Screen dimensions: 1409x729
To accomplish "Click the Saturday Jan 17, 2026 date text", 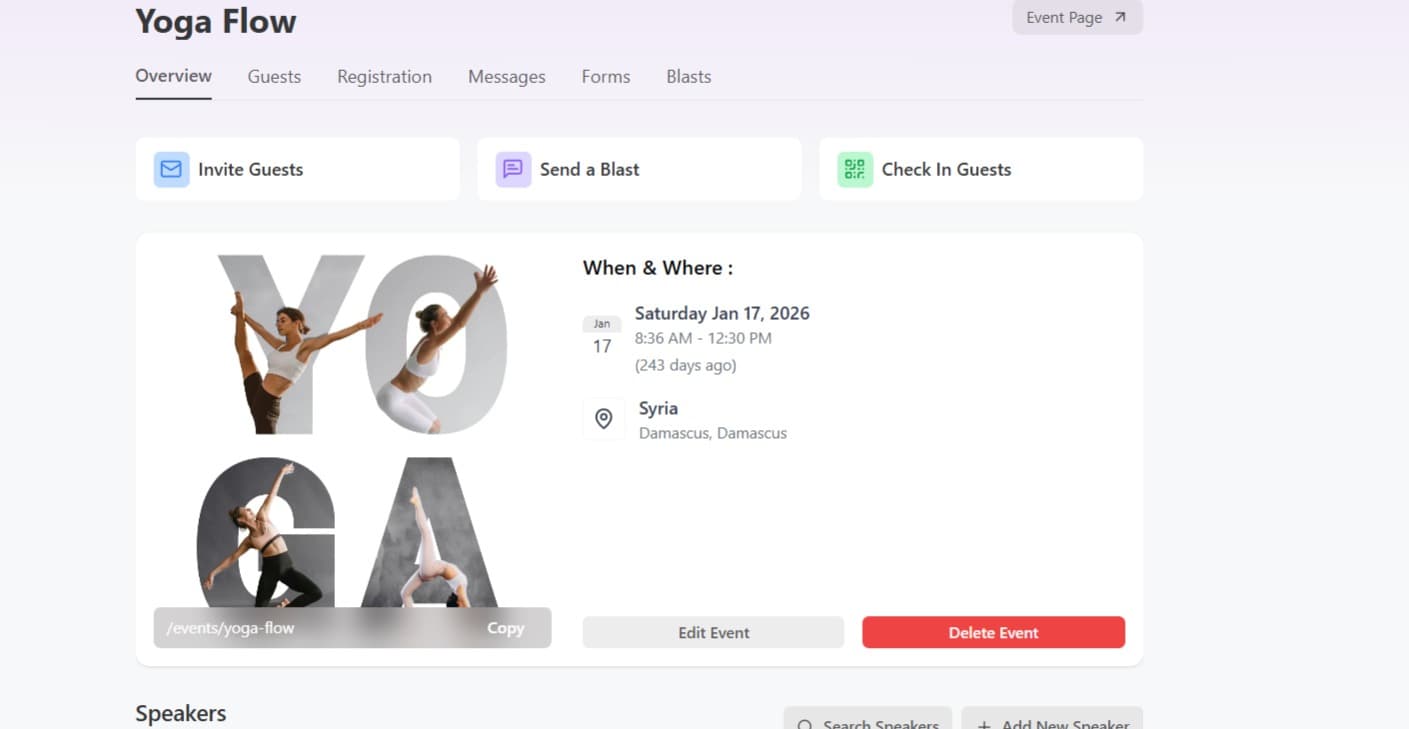I will coord(722,313).
